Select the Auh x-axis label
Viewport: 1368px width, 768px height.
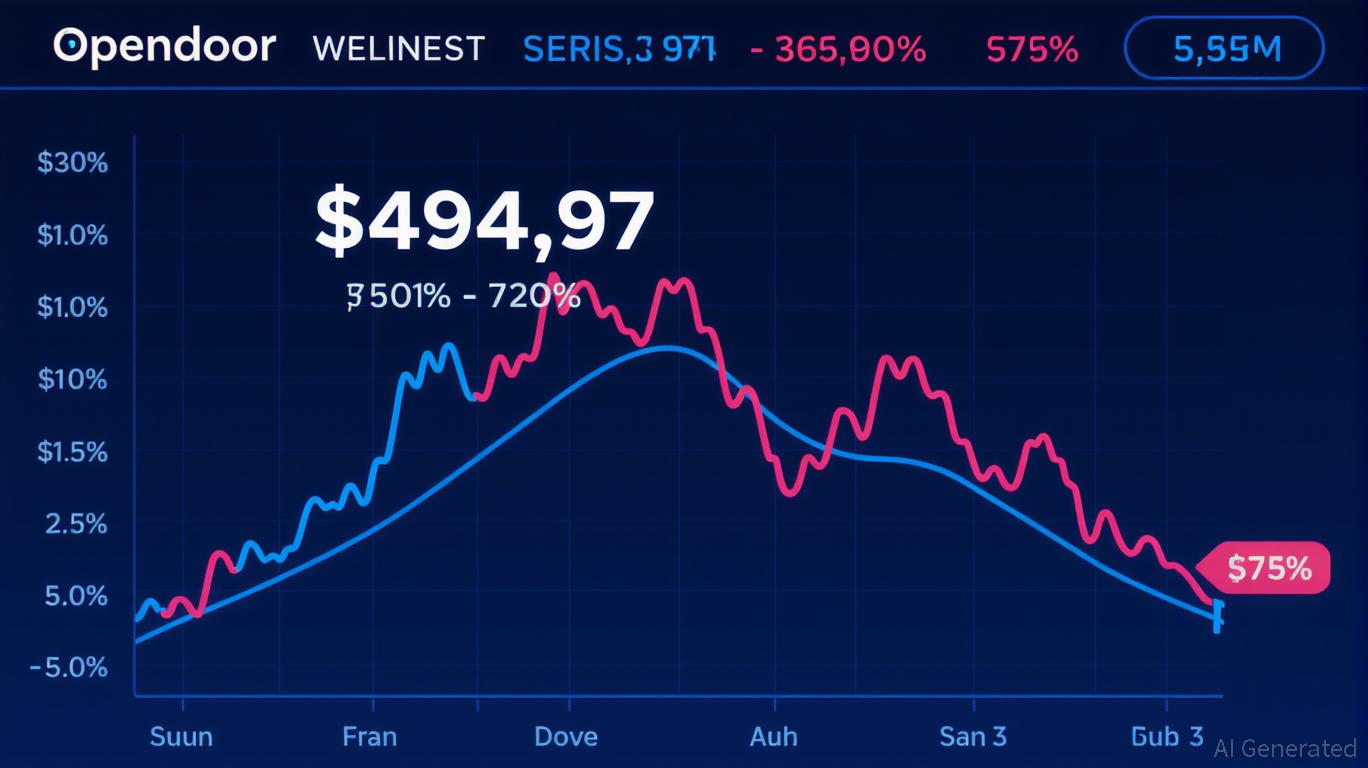(773, 737)
